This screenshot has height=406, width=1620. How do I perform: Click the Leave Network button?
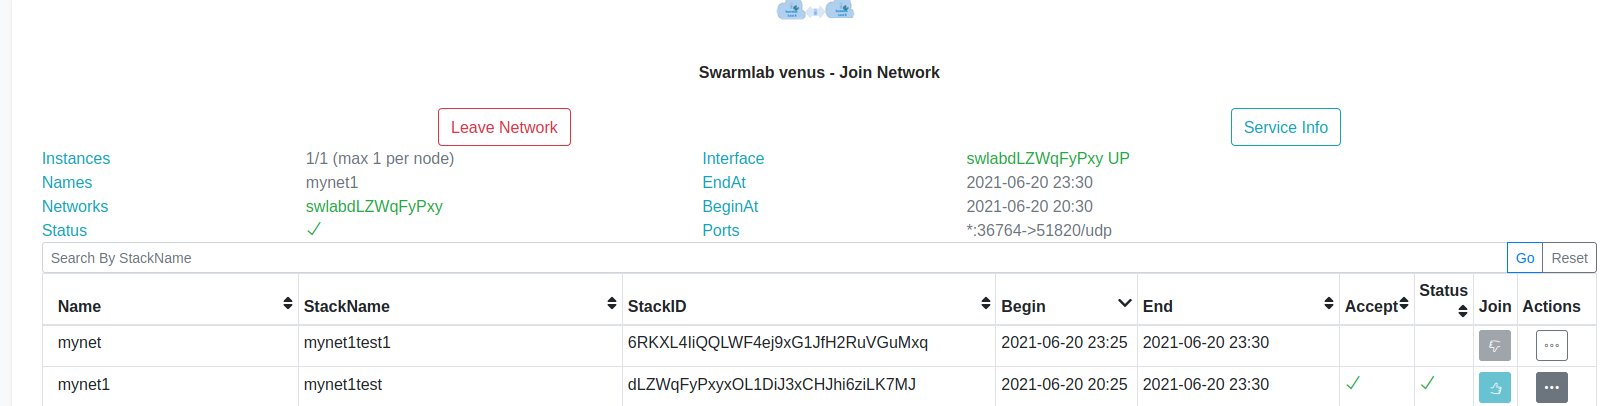pyautogui.click(x=504, y=127)
